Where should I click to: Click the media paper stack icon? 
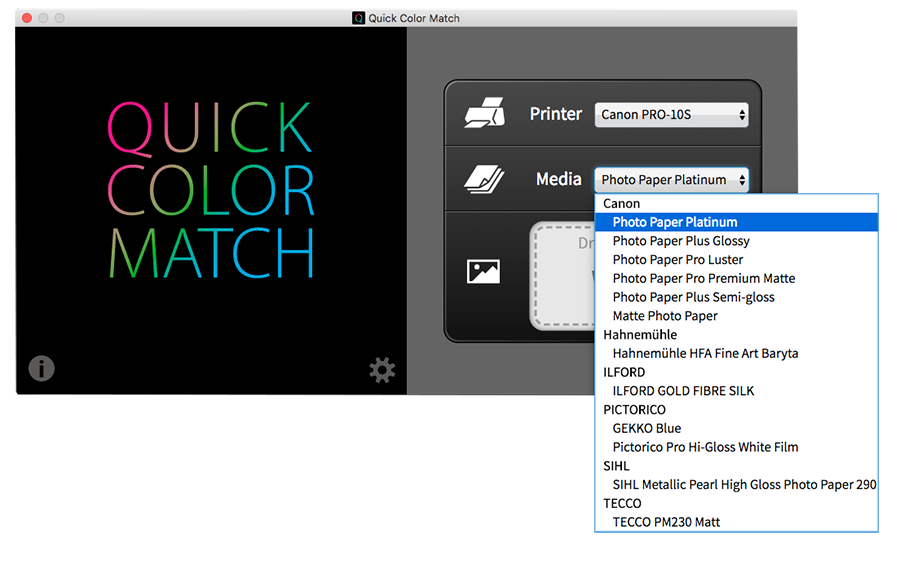click(x=484, y=179)
